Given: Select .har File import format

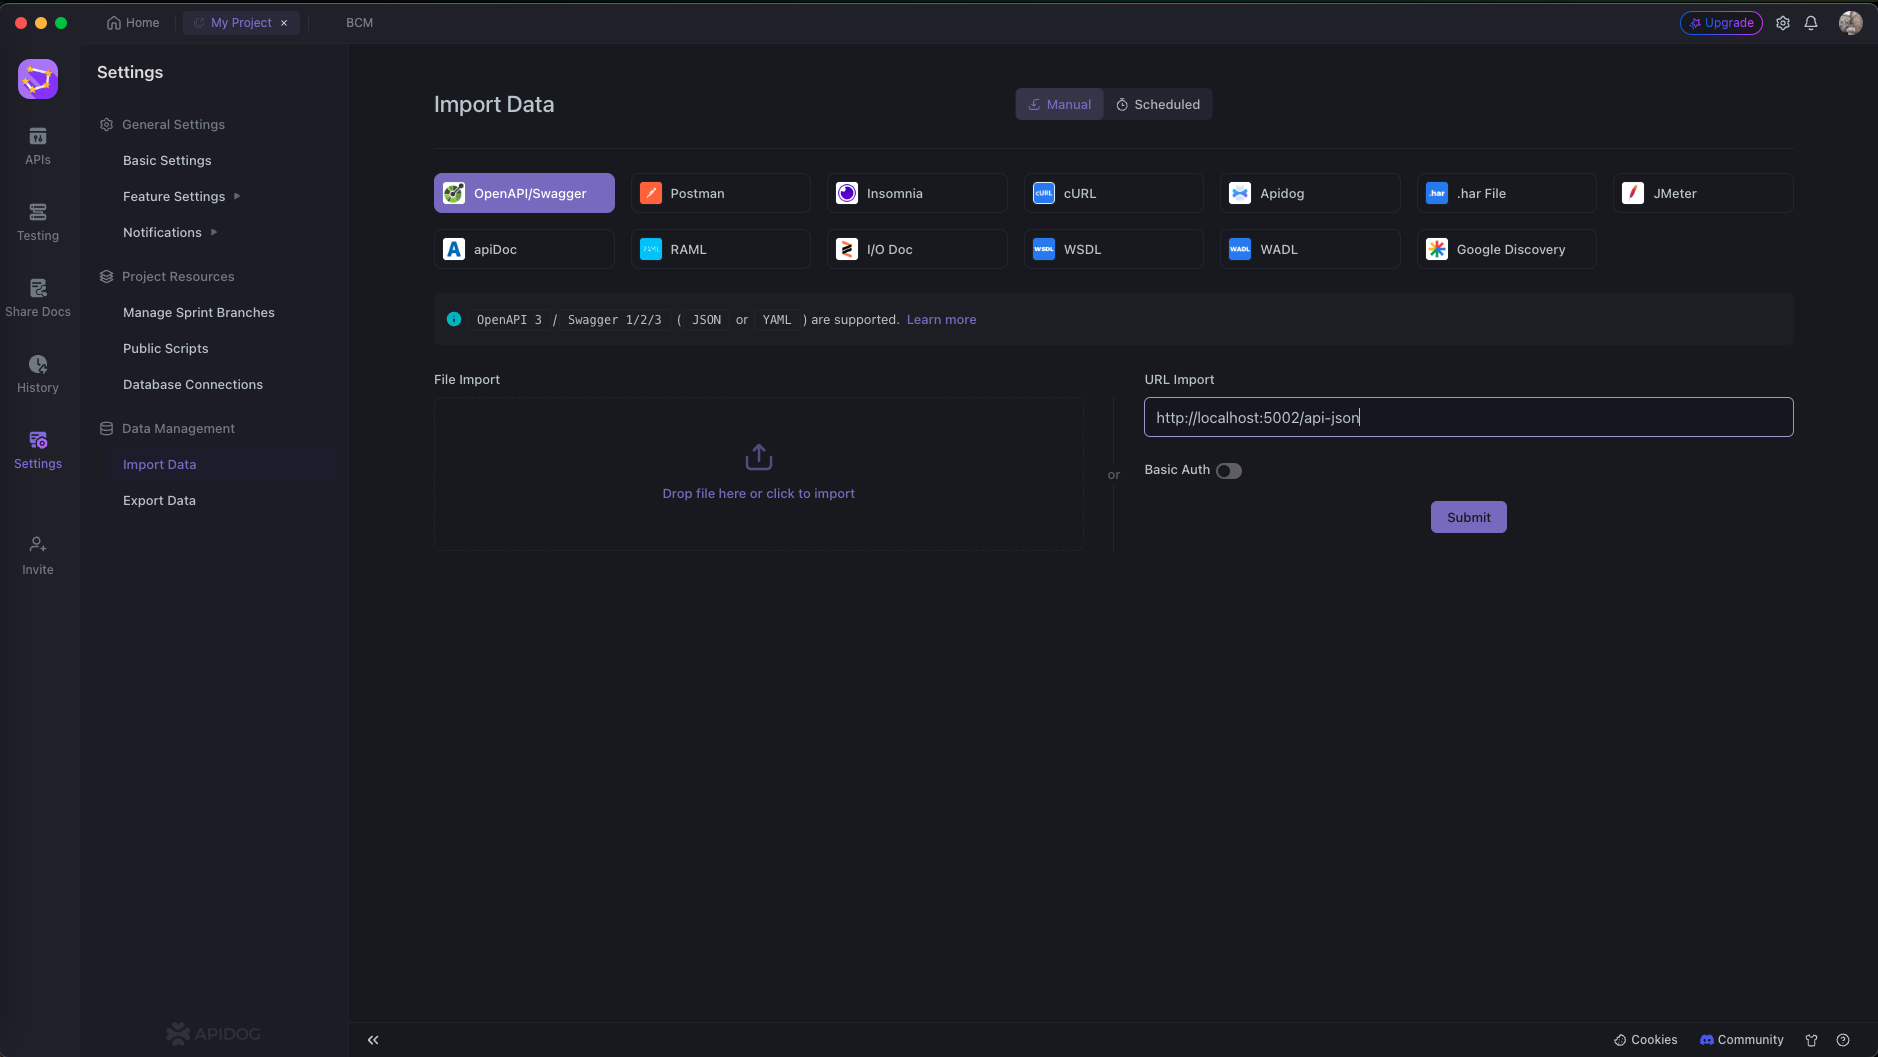Looking at the screenshot, I should [x=1506, y=193].
